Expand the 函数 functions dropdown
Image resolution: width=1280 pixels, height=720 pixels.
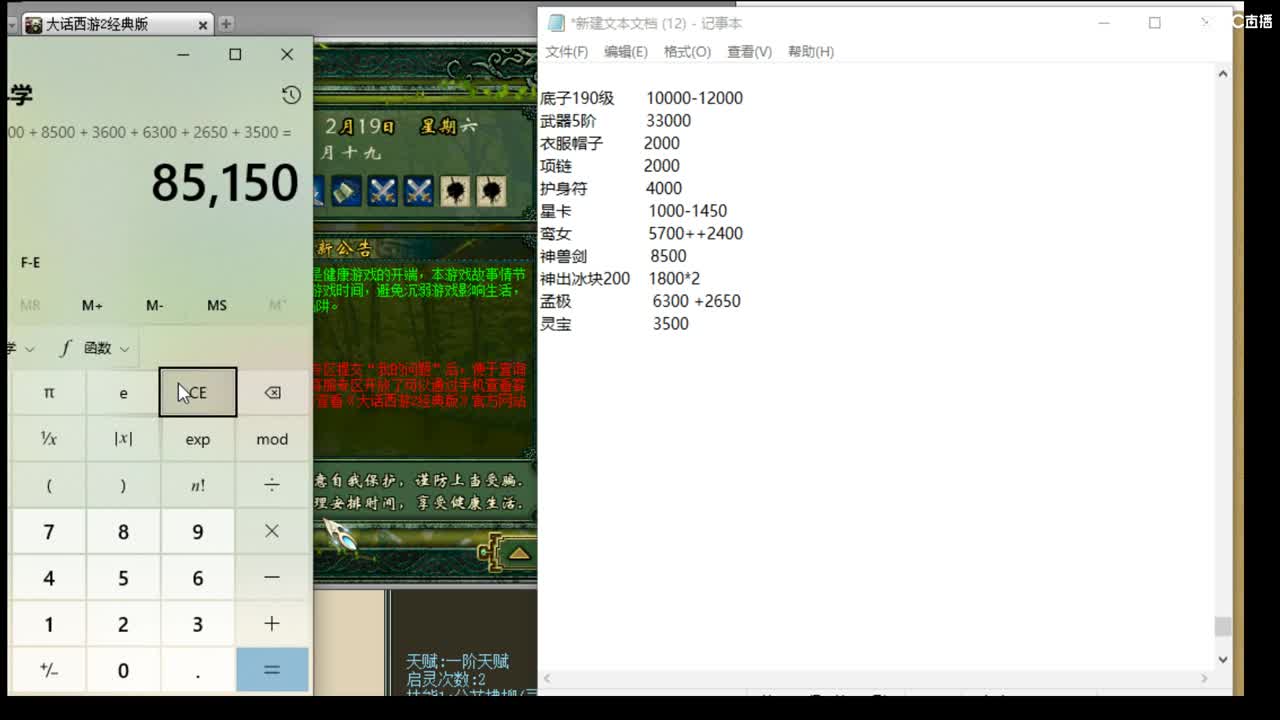[x=97, y=348]
